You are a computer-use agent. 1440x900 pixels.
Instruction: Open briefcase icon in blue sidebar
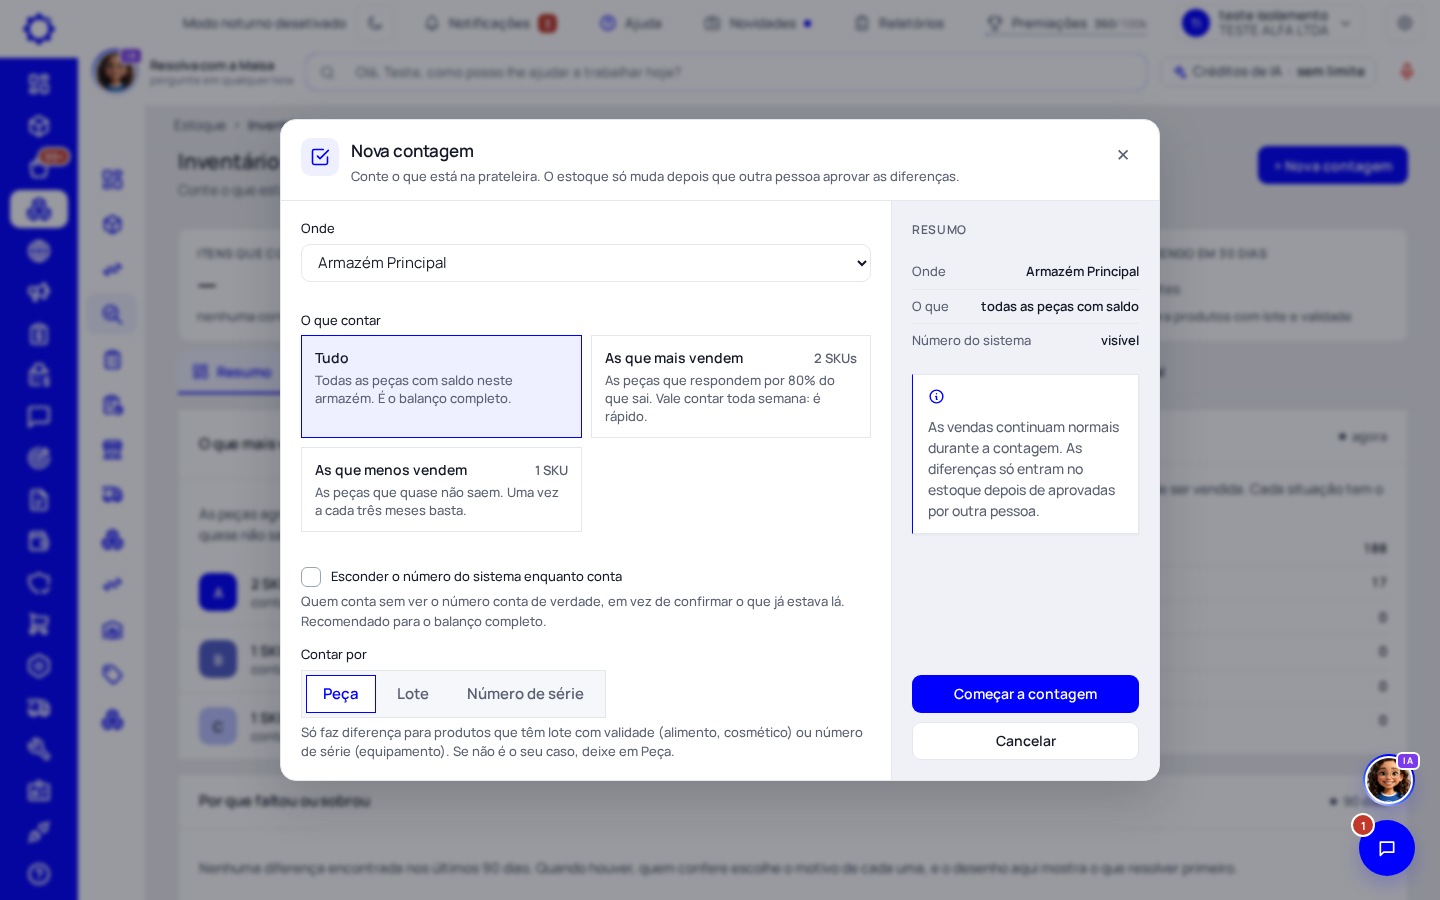(x=39, y=791)
